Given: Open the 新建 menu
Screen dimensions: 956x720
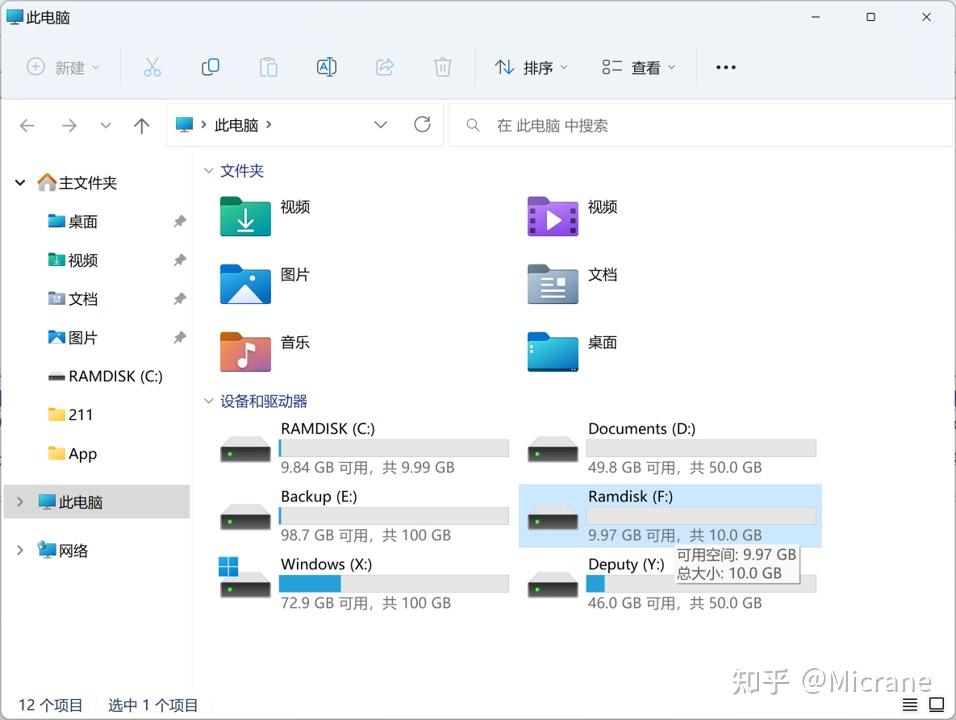Looking at the screenshot, I should pos(63,67).
